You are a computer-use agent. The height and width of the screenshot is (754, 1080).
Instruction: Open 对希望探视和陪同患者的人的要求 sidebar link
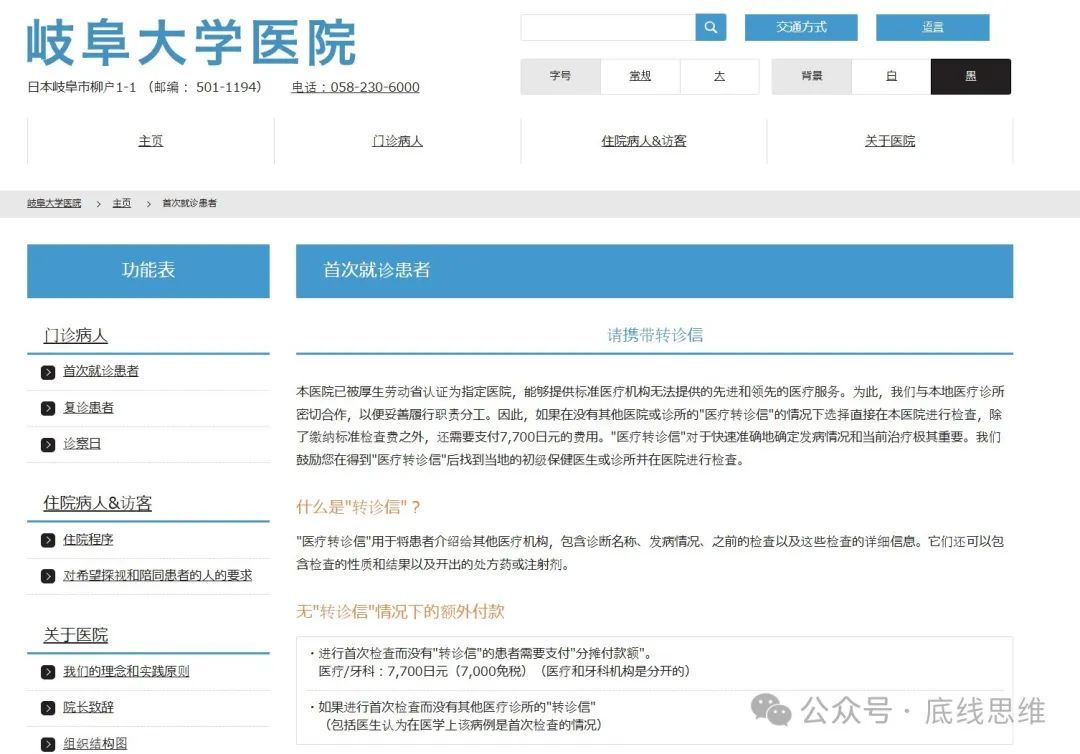tap(157, 575)
